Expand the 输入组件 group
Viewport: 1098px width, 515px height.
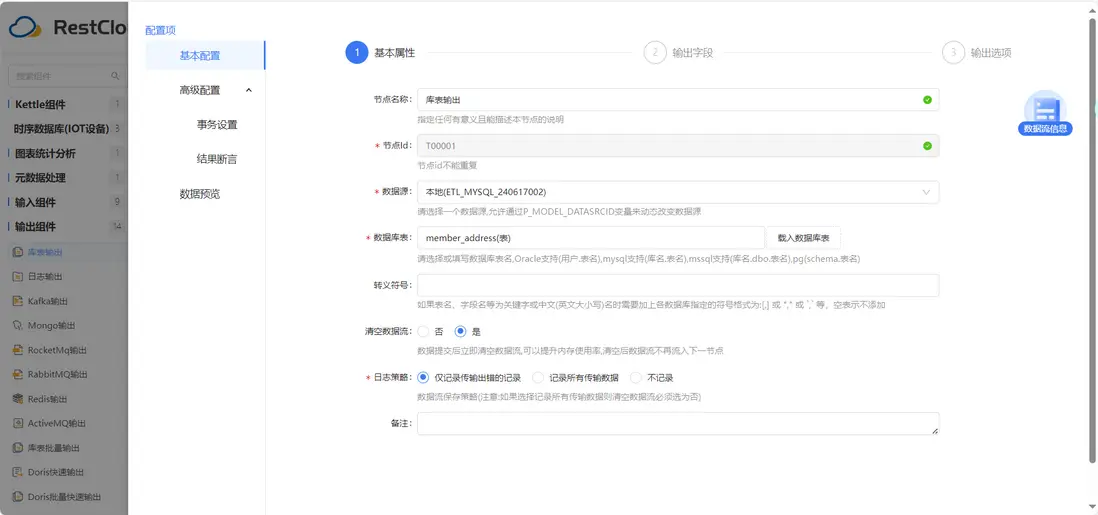pos(64,202)
